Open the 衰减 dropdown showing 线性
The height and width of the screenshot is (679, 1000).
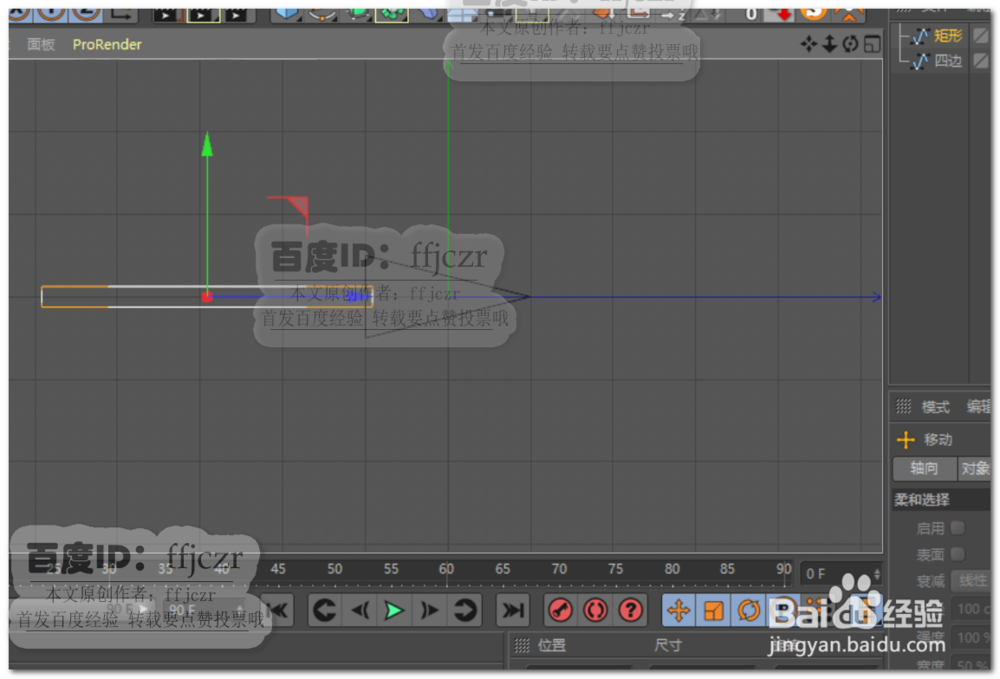click(x=971, y=581)
